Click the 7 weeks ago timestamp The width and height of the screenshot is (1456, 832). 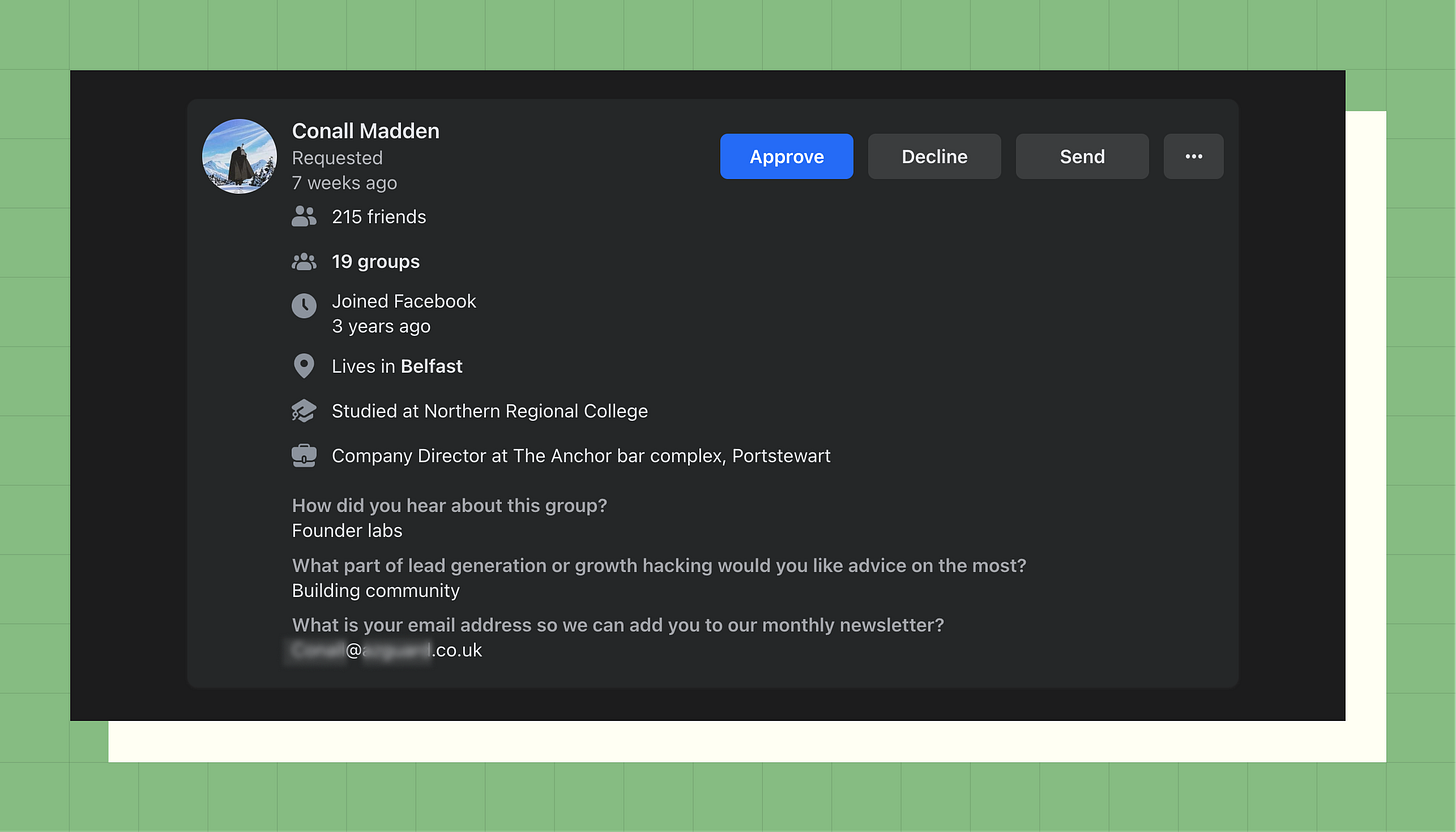tap(344, 183)
